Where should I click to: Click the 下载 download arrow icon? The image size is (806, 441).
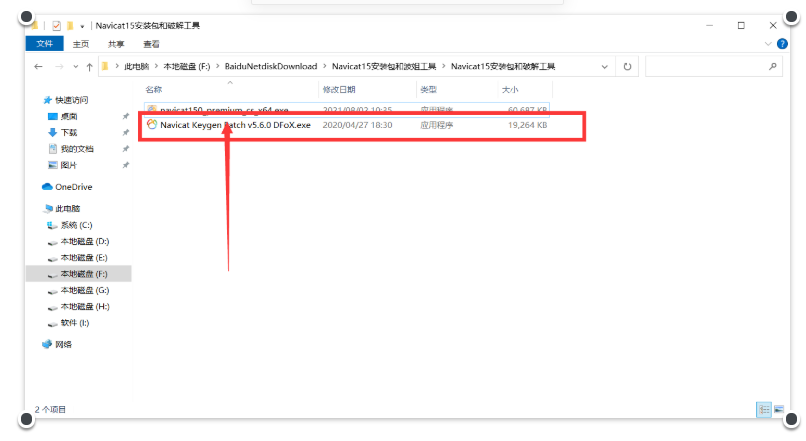click(52, 133)
